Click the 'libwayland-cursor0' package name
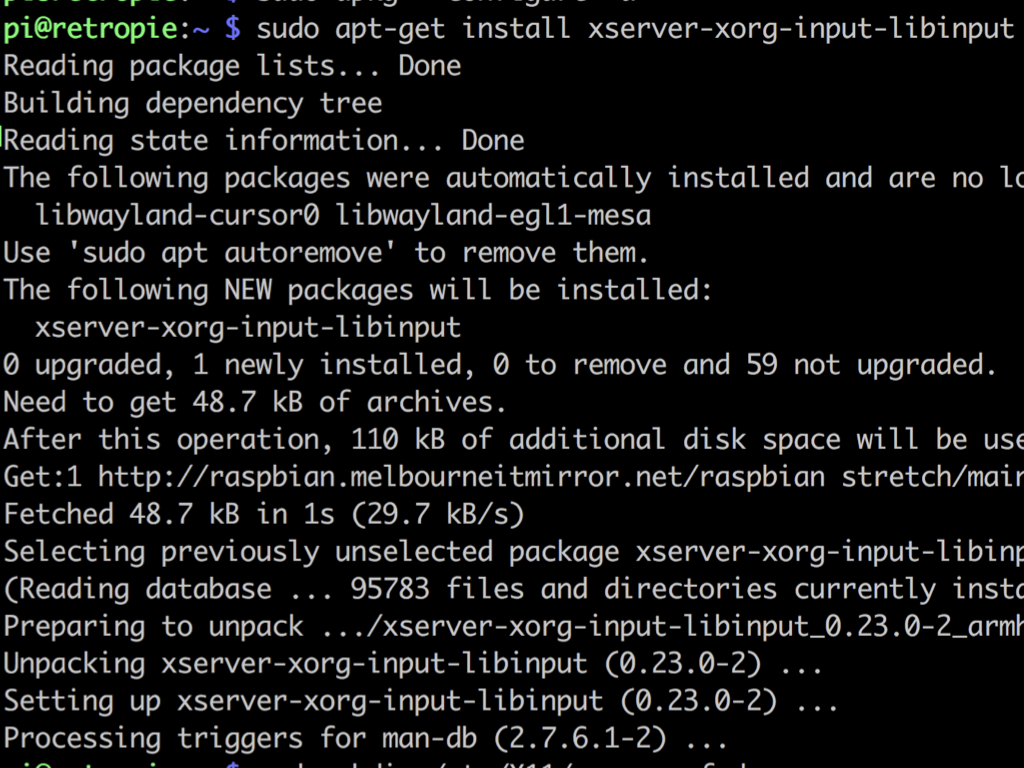Viewport: 1024px width, 768px height. pyautogui.click(x=177, y=216)
